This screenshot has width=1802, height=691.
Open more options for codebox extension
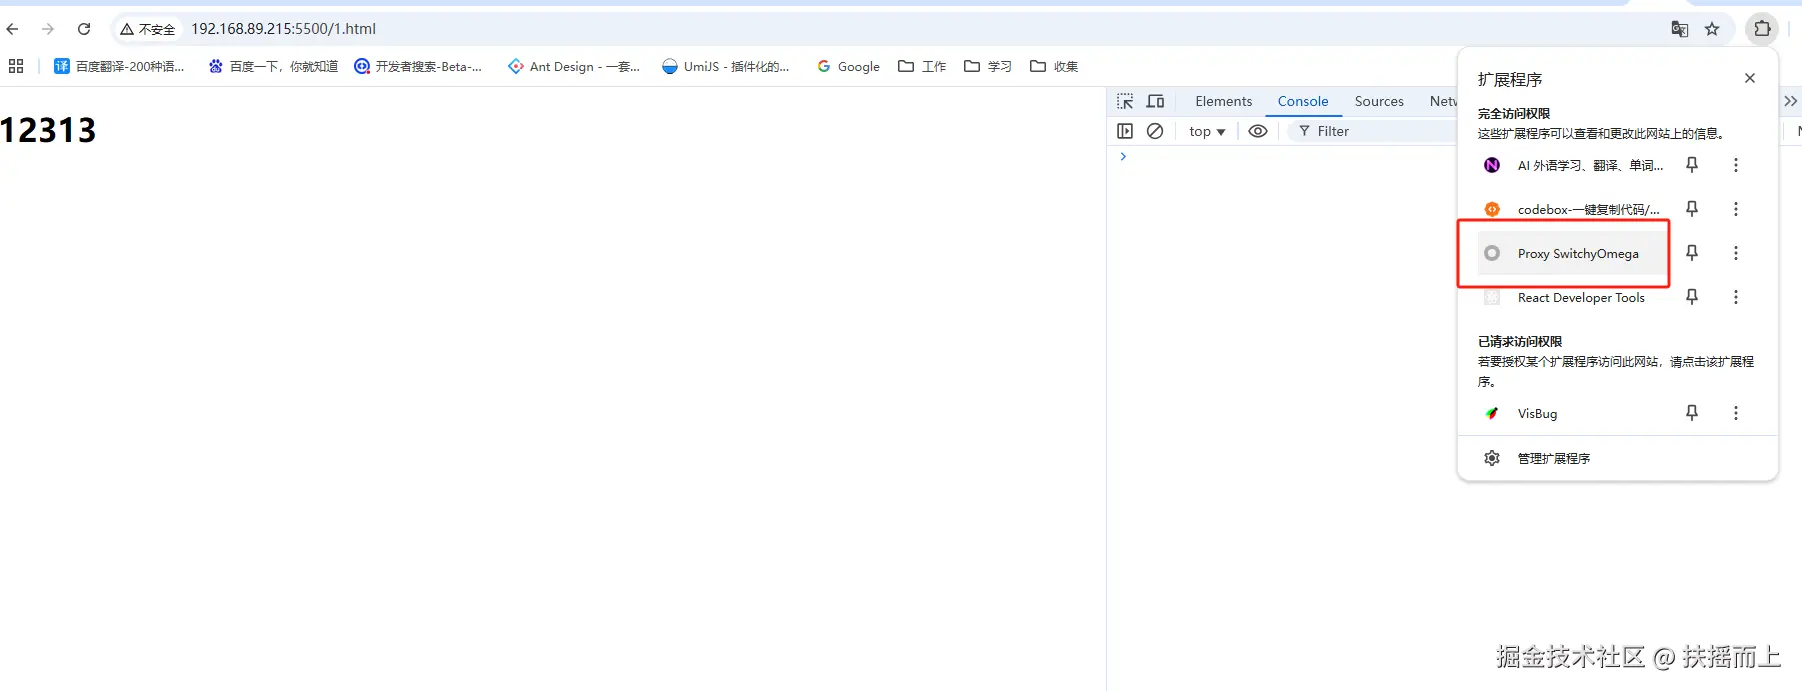pos(1736,209)
